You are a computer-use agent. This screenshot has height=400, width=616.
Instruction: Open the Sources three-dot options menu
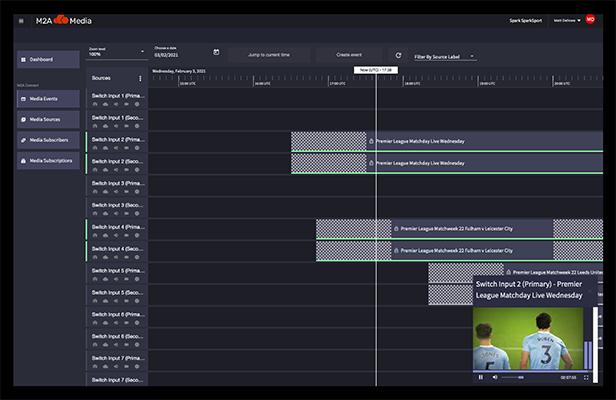pyautogui.click(x=140, y=78)
